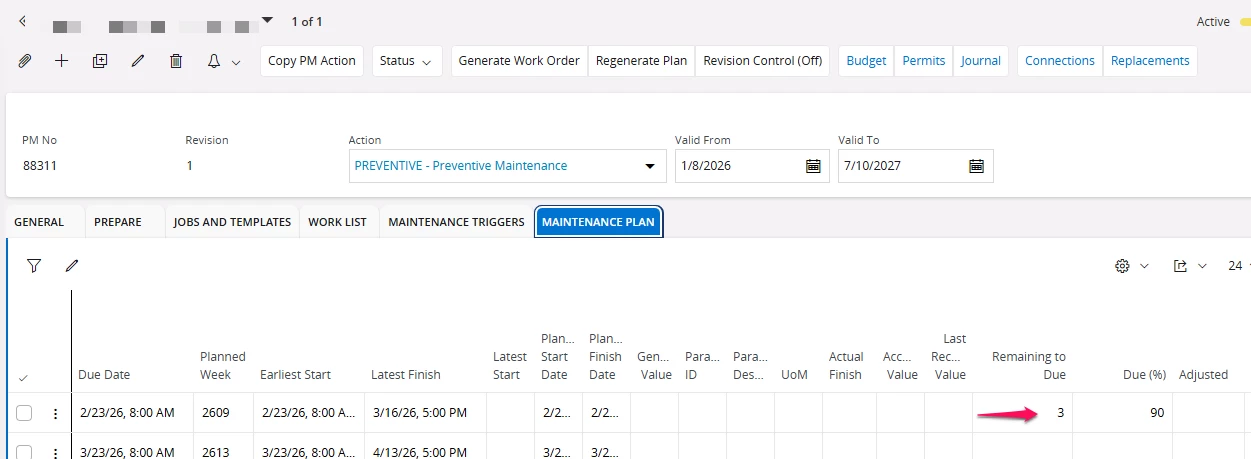This screenshot has height=459, width=1251.
Task: Open row menu for 2/23/26 row
Action: pos(55,413)
